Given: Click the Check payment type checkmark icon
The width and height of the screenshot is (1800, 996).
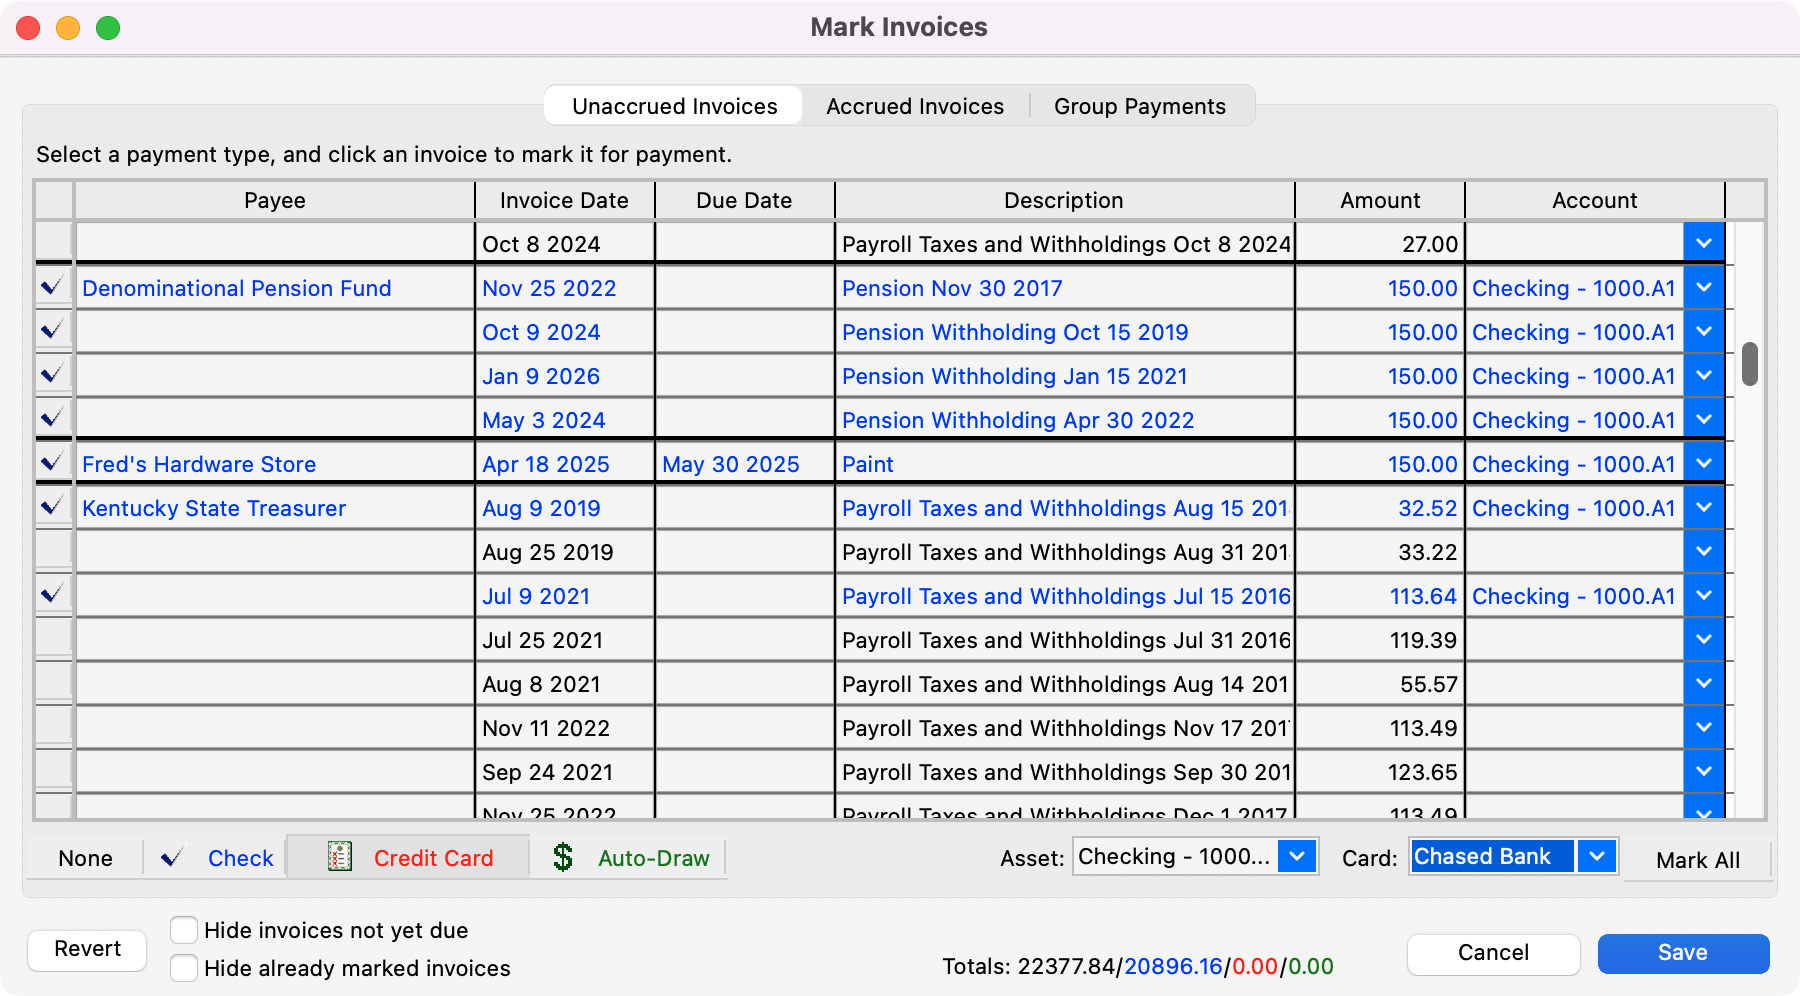Looking at the screenshot, I should point(172,857).
